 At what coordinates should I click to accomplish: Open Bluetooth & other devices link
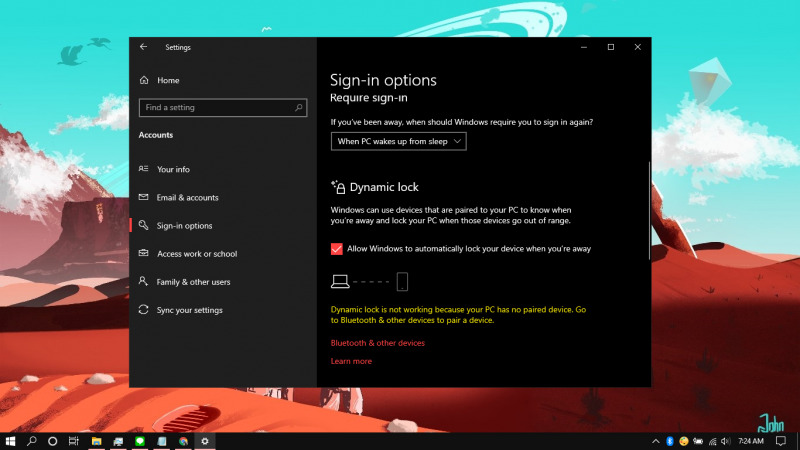point(378,343)
